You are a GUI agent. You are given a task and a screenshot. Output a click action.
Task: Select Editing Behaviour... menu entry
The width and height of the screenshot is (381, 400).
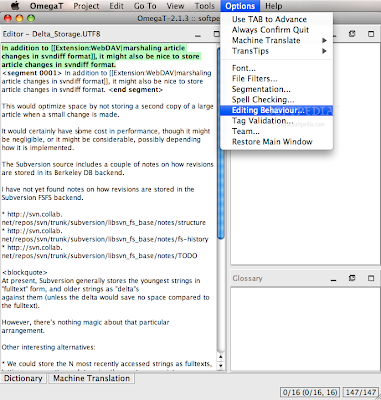276,110
